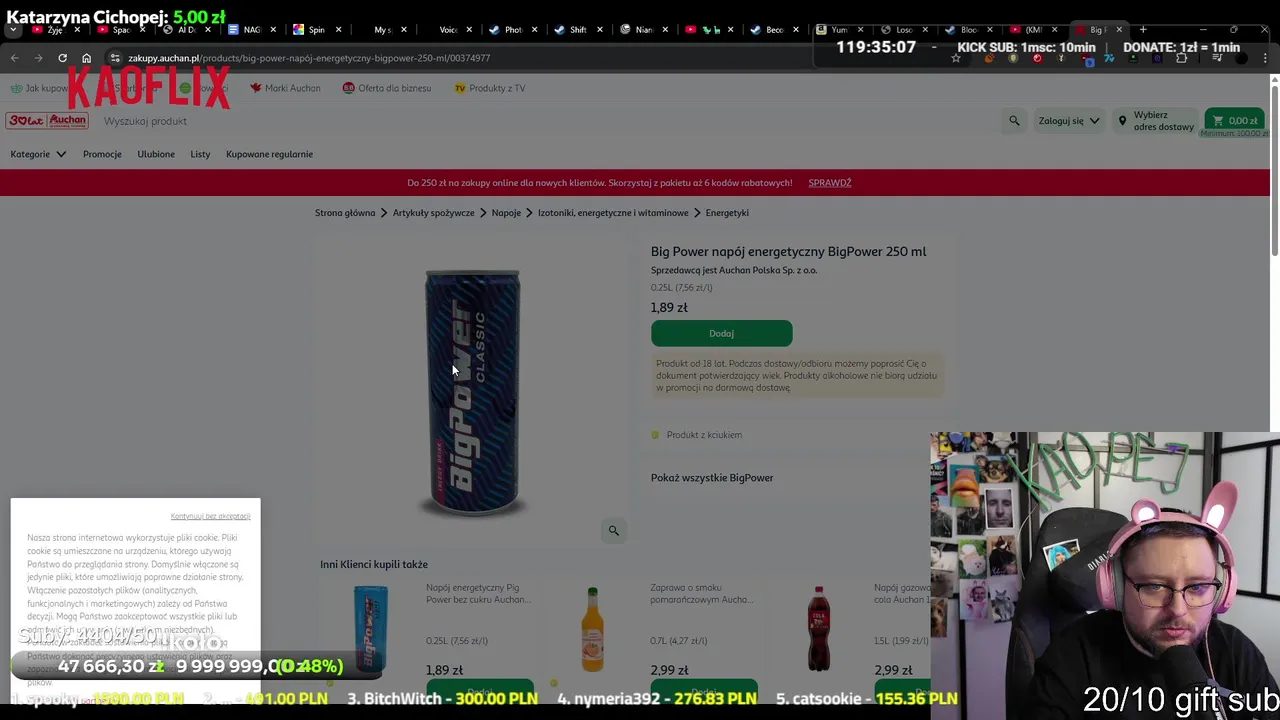
Task: Click the 1,89 zł main product price
Action: [x=669, y=308]
